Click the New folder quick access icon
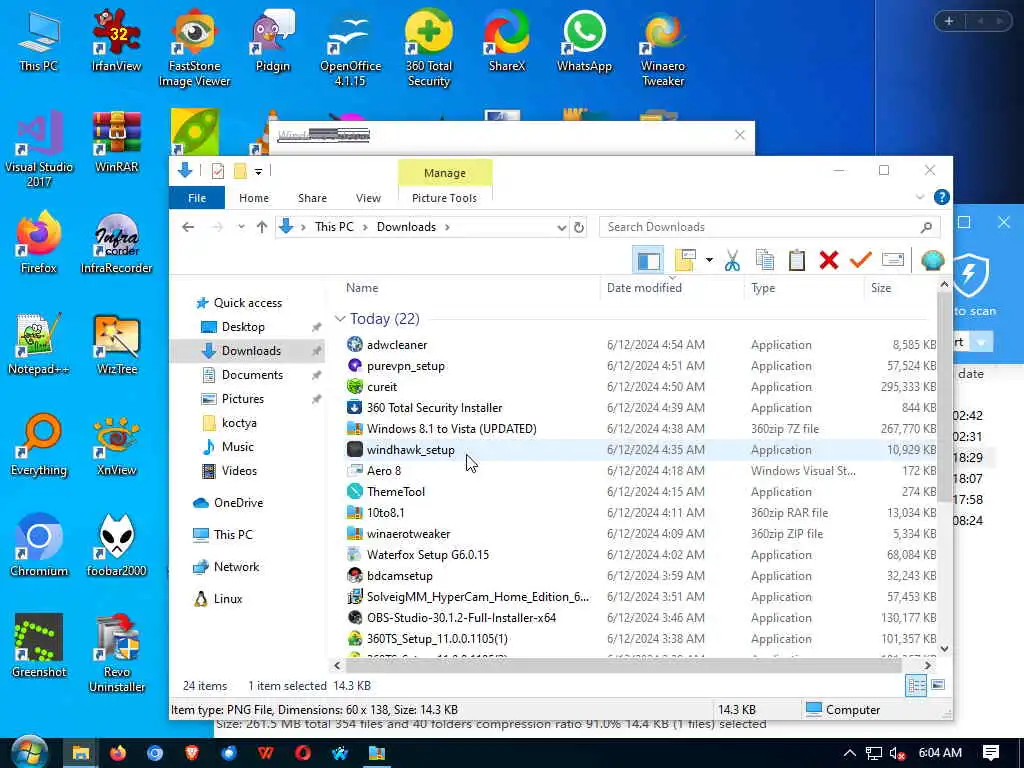 tap(240, 171)
